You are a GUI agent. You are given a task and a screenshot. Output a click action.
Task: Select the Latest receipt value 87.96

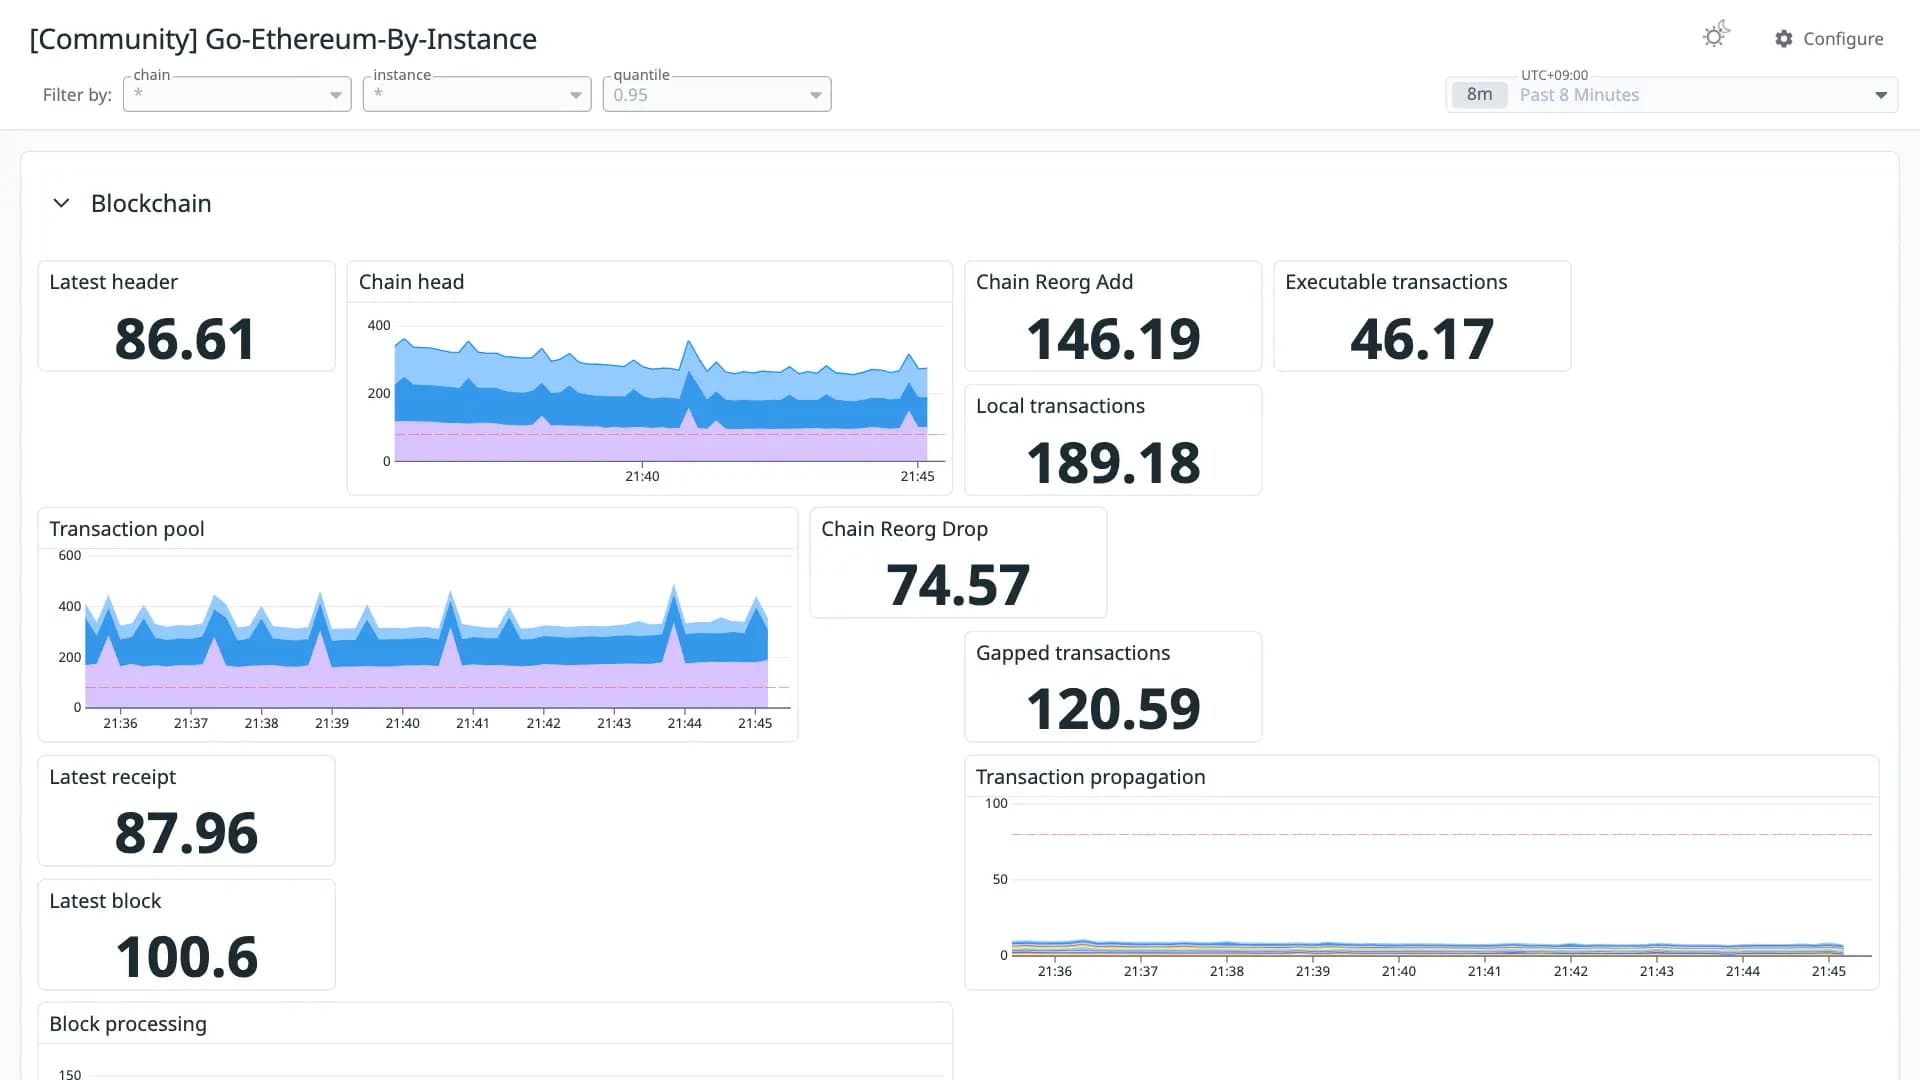coord(186,833)
